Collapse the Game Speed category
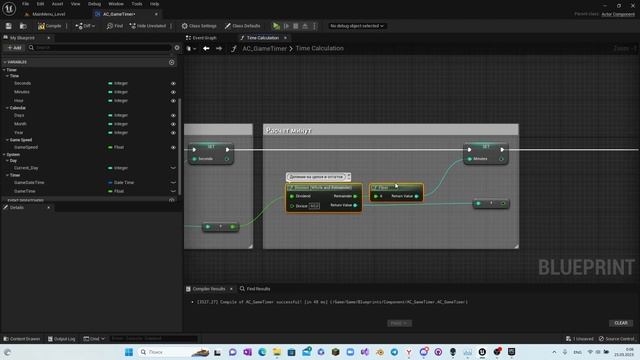 pos(7,140)
